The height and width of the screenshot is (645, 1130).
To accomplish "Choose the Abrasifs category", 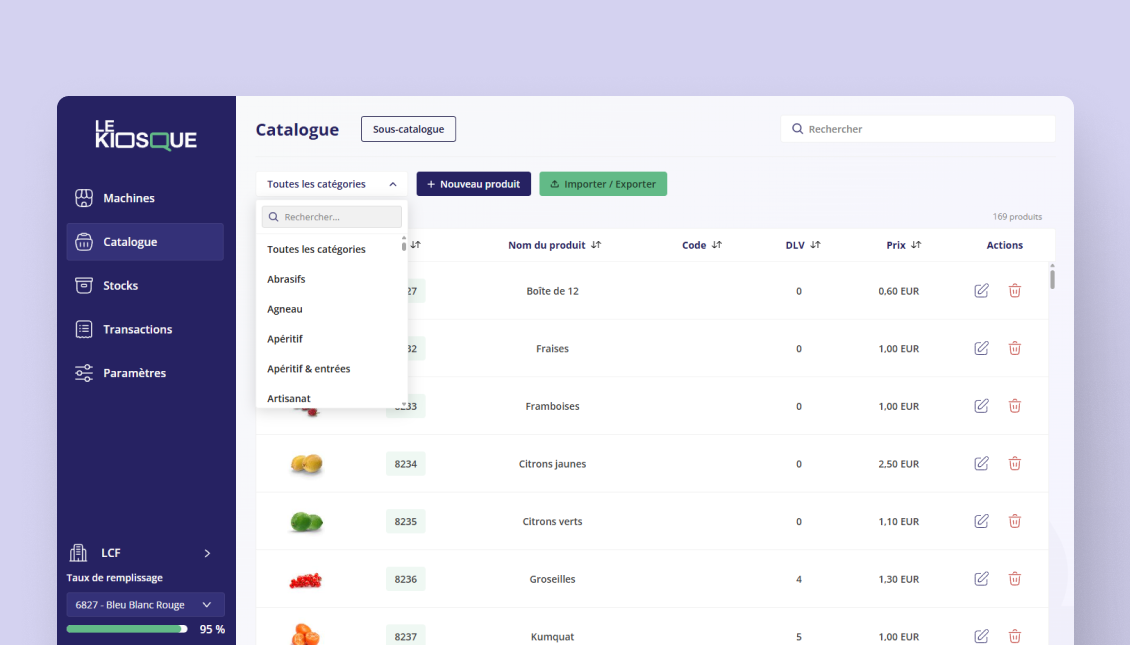I will [286, 279].
